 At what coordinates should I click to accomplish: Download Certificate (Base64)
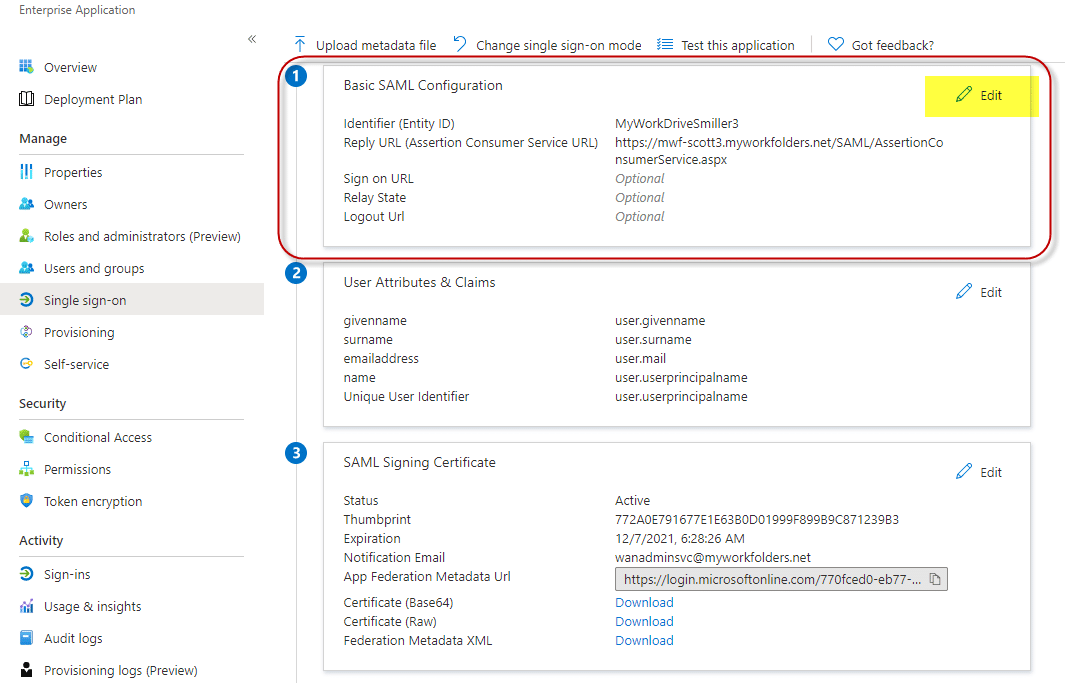(x=644, y=602)
